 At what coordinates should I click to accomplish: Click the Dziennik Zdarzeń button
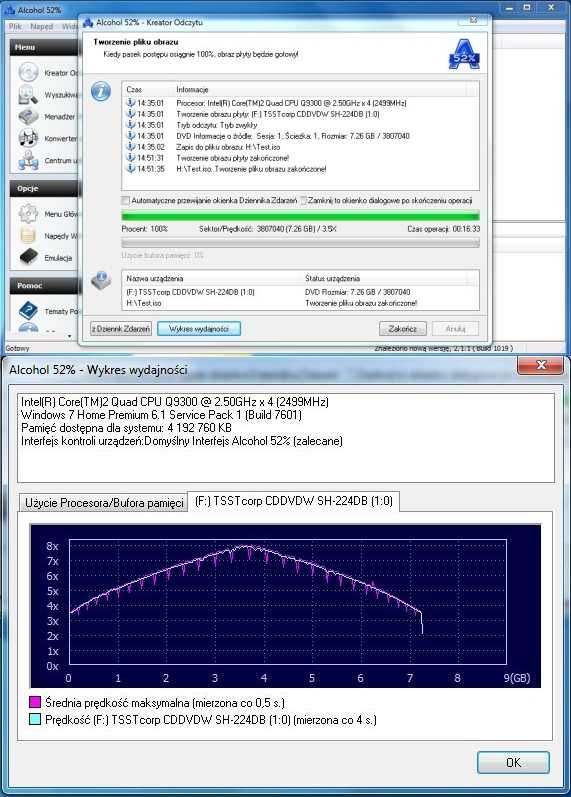pos(121,329)
